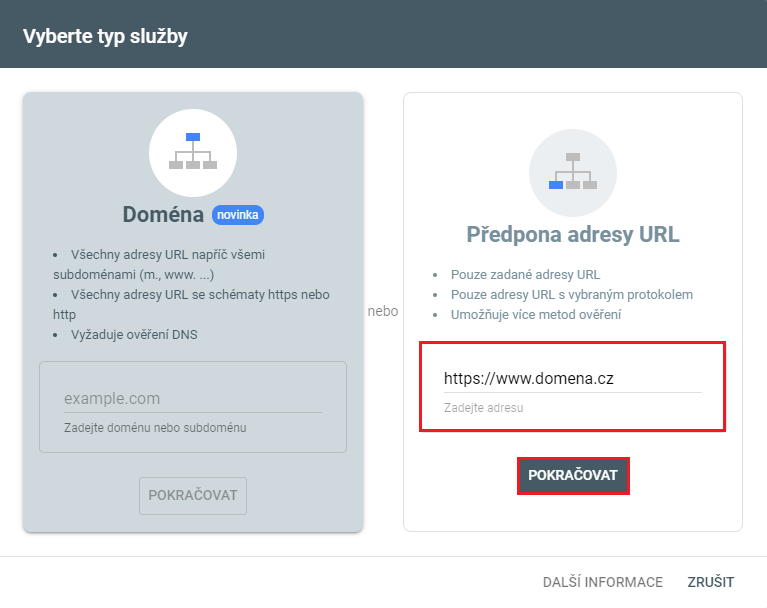Click the URL field containing https://www.domena.cz
This screenshot has width=767, height=608.
[572, 379]
